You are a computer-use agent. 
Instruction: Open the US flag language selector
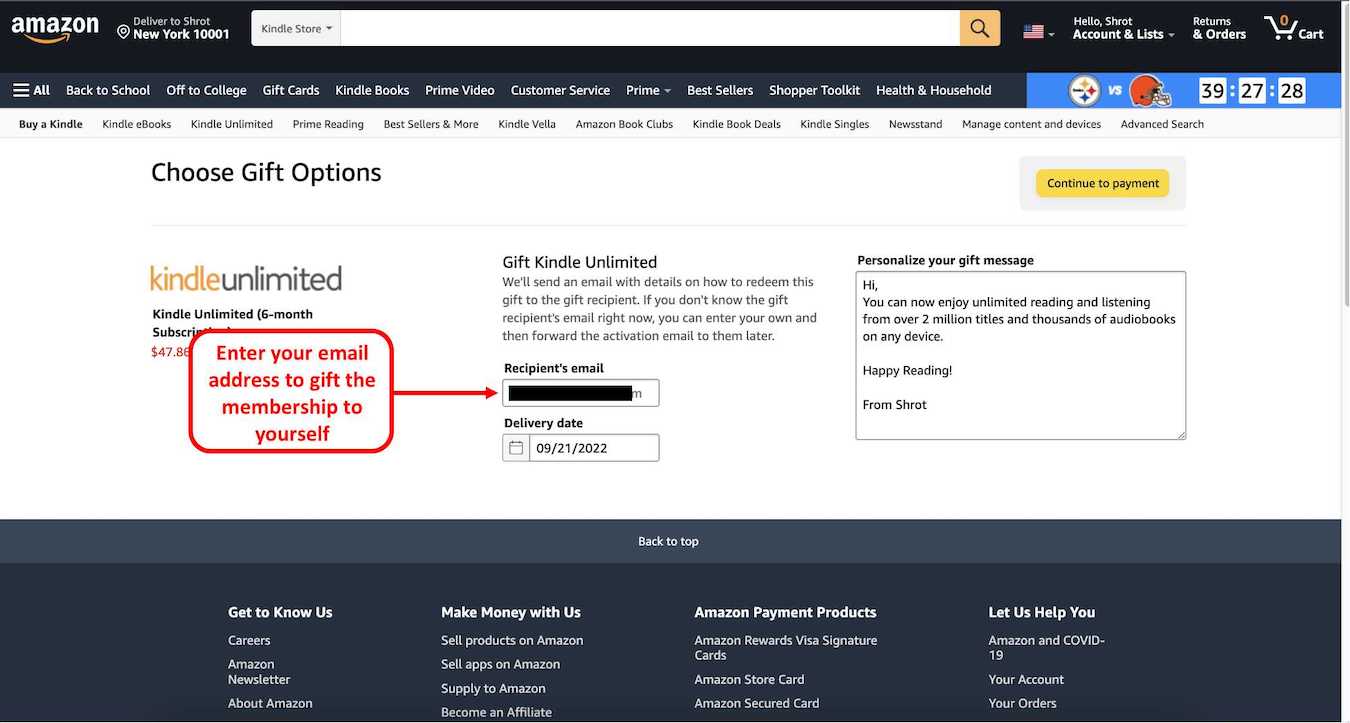[x=1039, y=32]
